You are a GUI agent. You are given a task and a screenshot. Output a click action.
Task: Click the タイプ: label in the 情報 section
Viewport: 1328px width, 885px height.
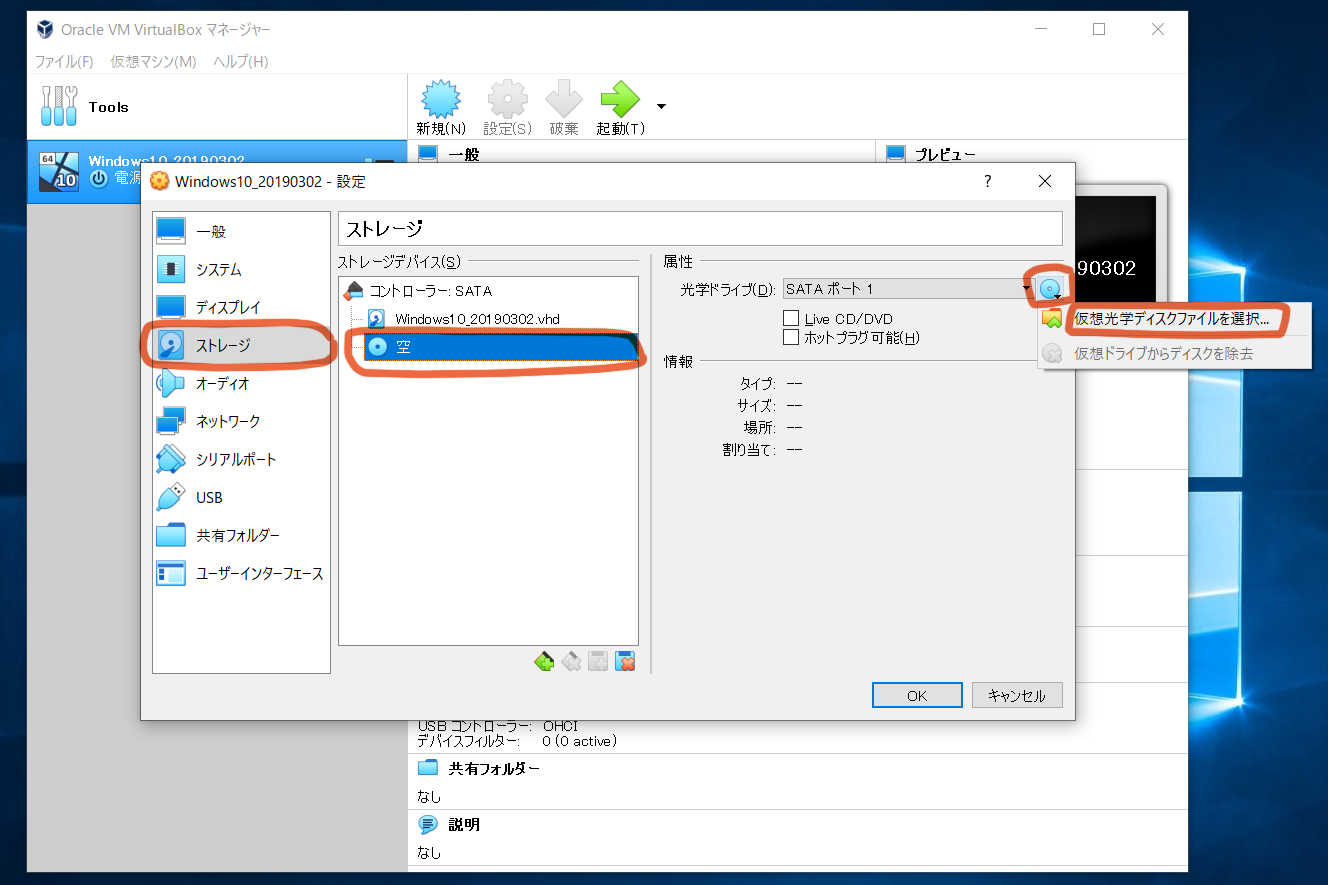(x=757, y=383)
